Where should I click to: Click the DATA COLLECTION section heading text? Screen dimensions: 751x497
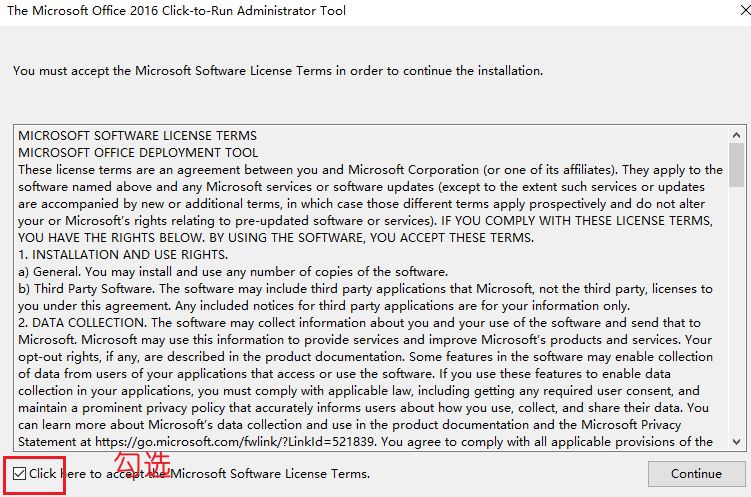(82, 323)
